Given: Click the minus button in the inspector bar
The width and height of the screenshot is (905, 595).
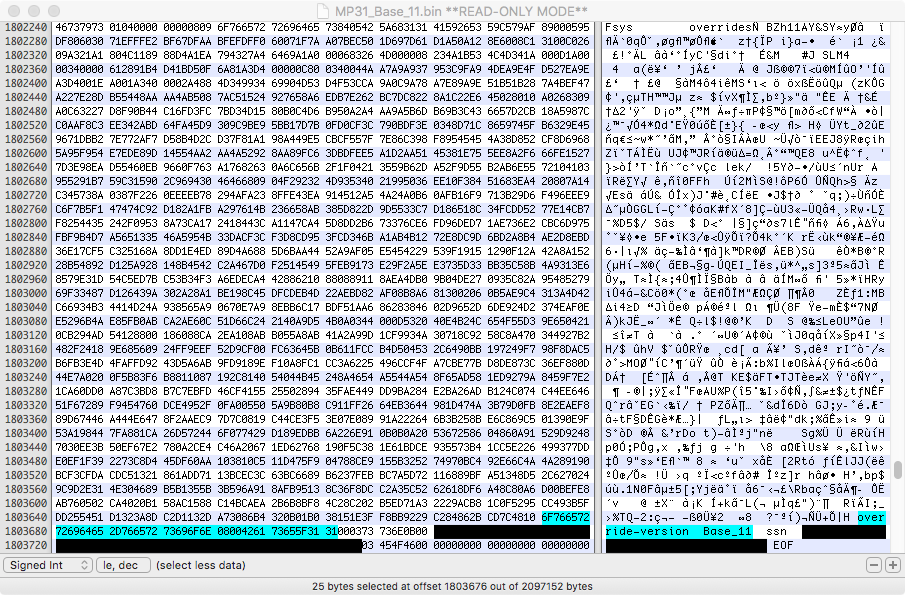Looking at the screenshot, I should (x=874, y=565).
